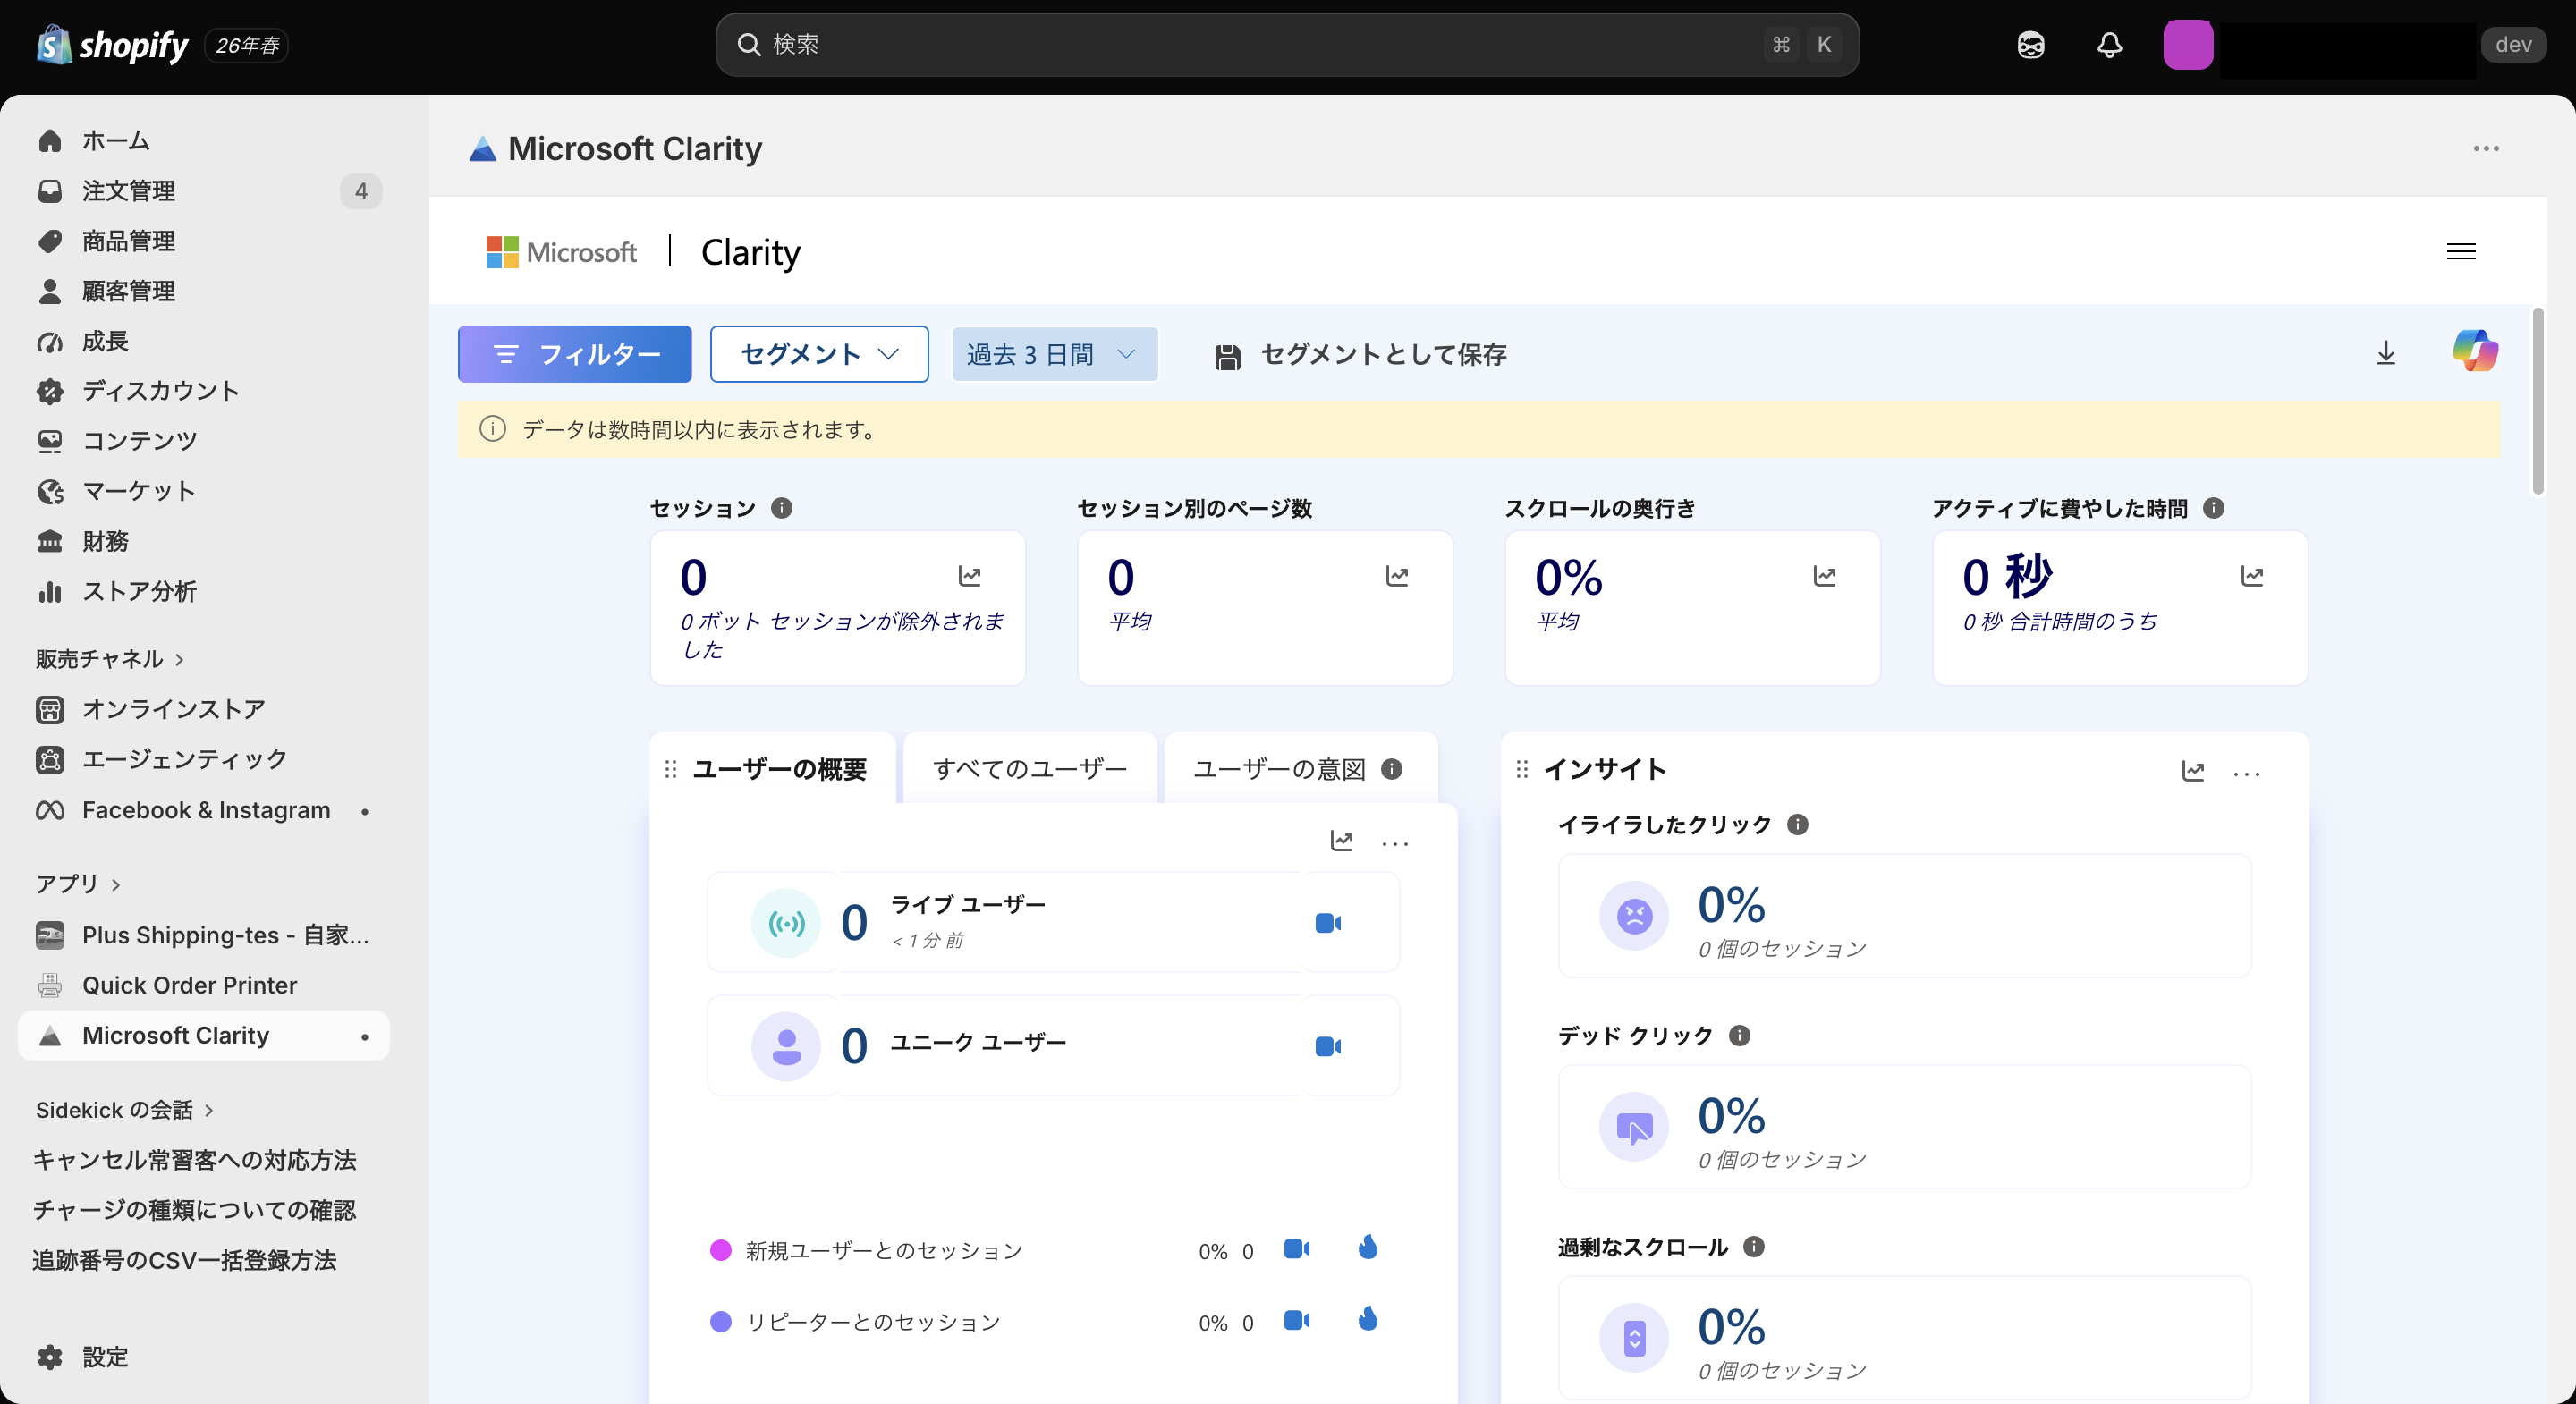The height and width of the screenshot is (1404, 2576).
Task: Click the Shopify logo
Action: tap(112, 45)
